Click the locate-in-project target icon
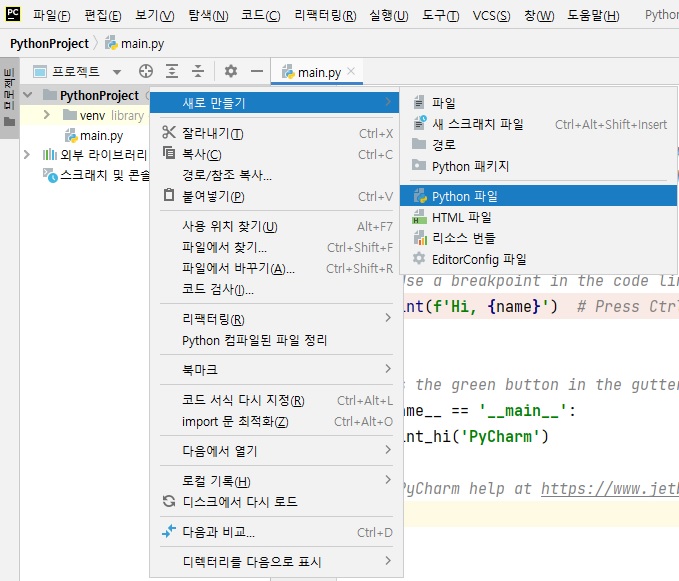This screenshot has height=581, width=679. pos(146,71)
